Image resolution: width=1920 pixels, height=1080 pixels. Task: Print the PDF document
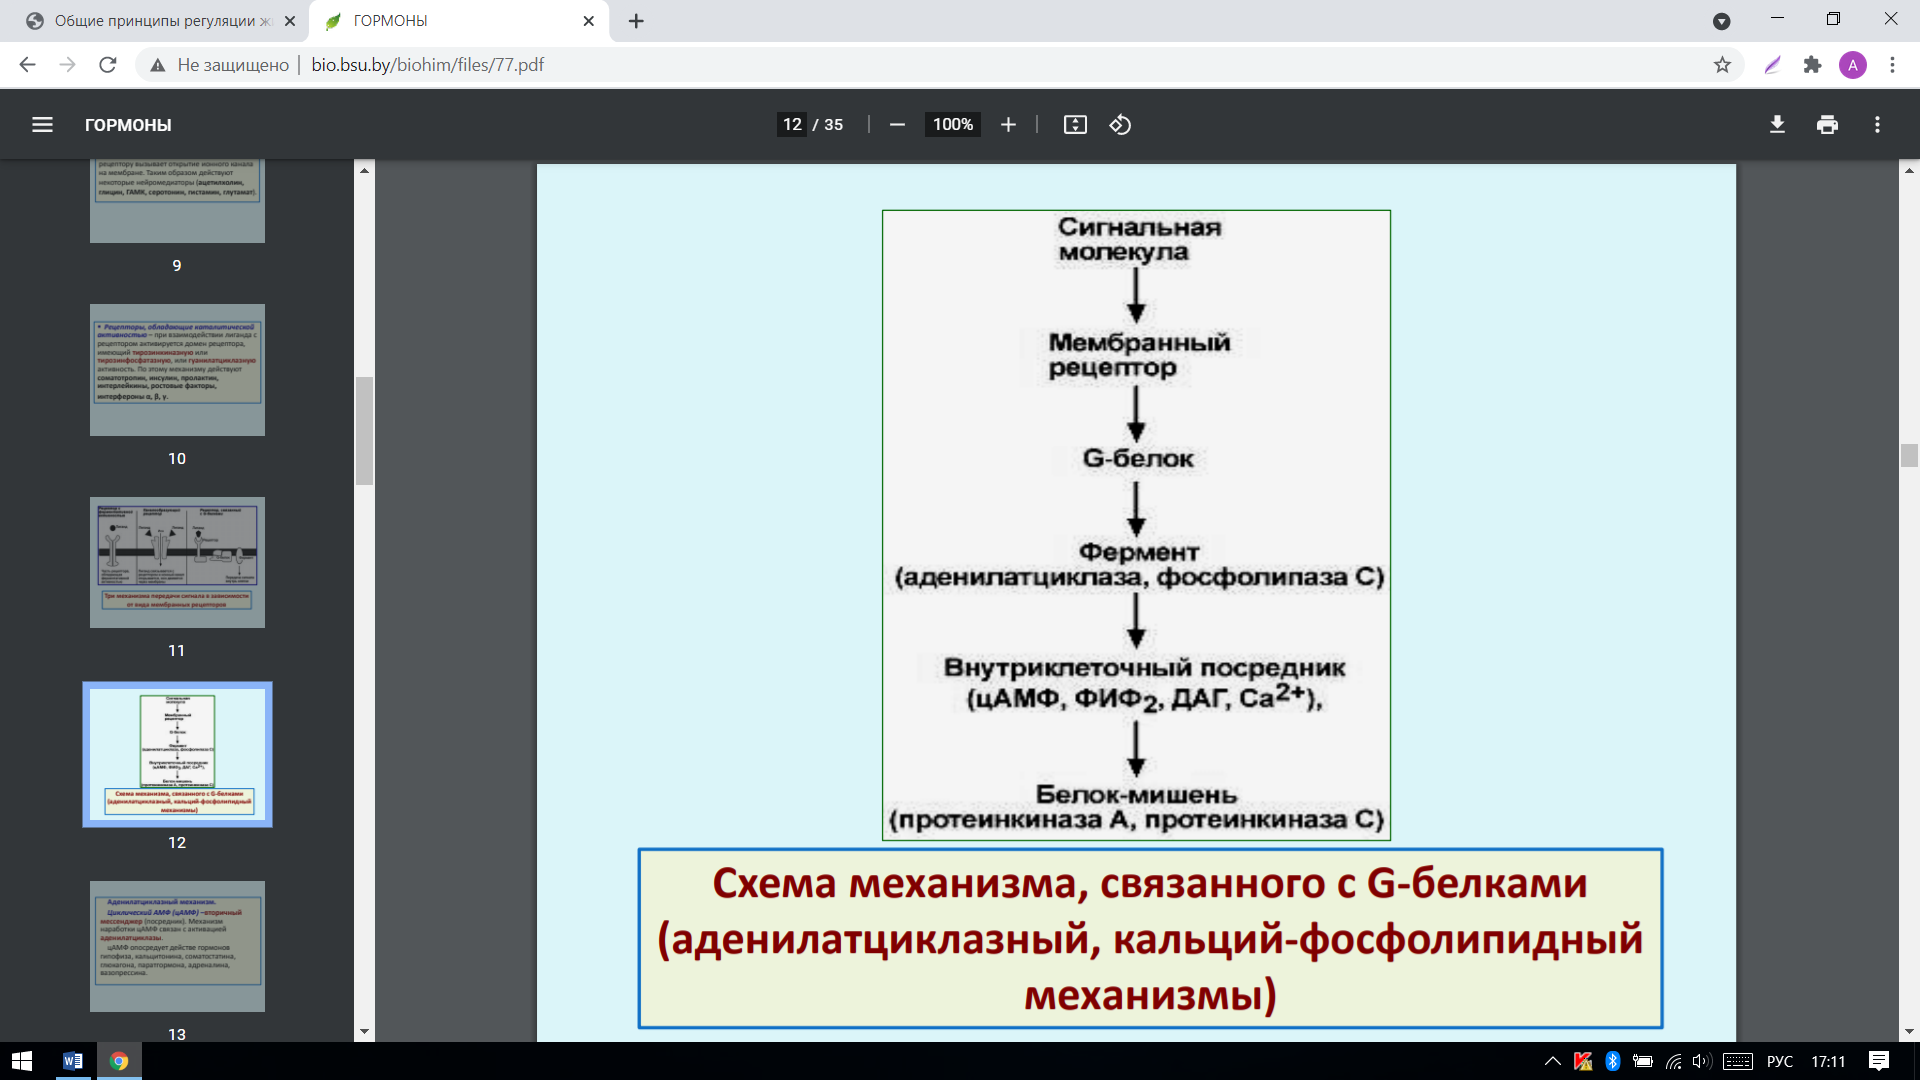(x=1827, y=125)
